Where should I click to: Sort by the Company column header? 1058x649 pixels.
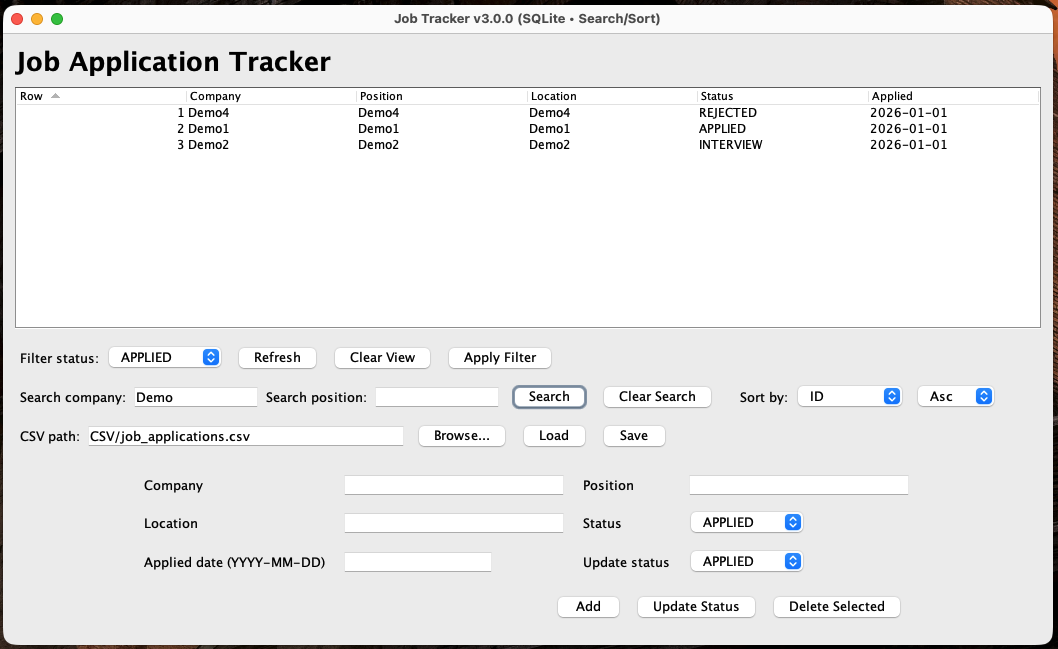pyautogui.click(x=270, y=96)
